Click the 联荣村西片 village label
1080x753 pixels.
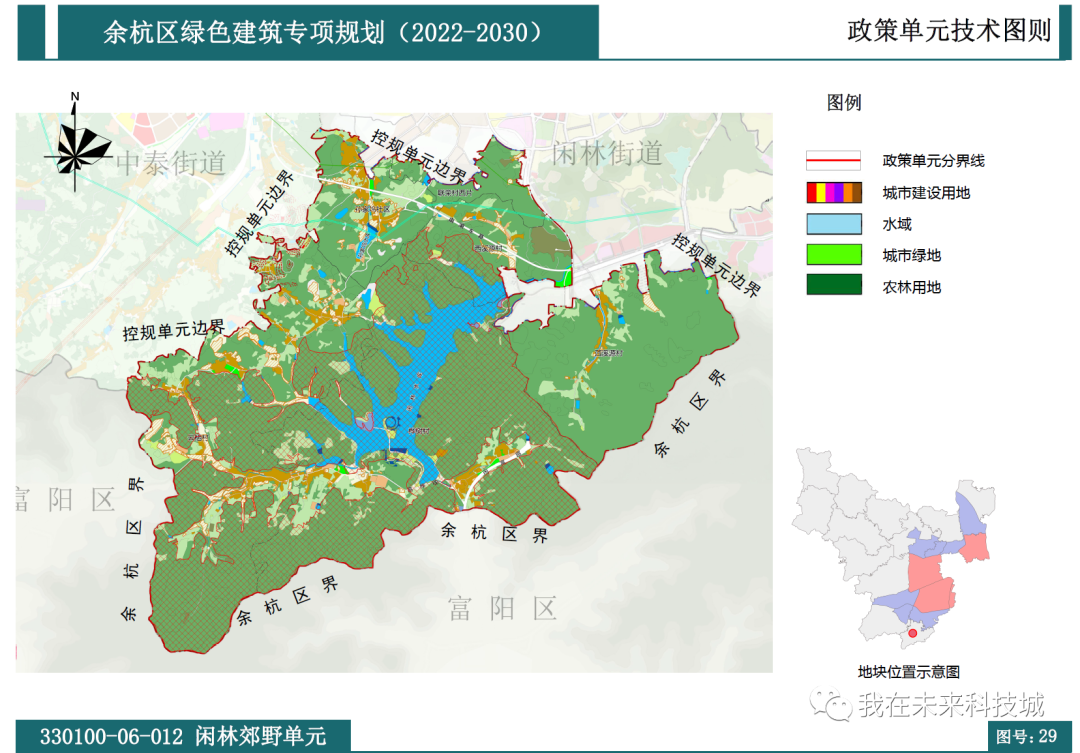point(455,193)
